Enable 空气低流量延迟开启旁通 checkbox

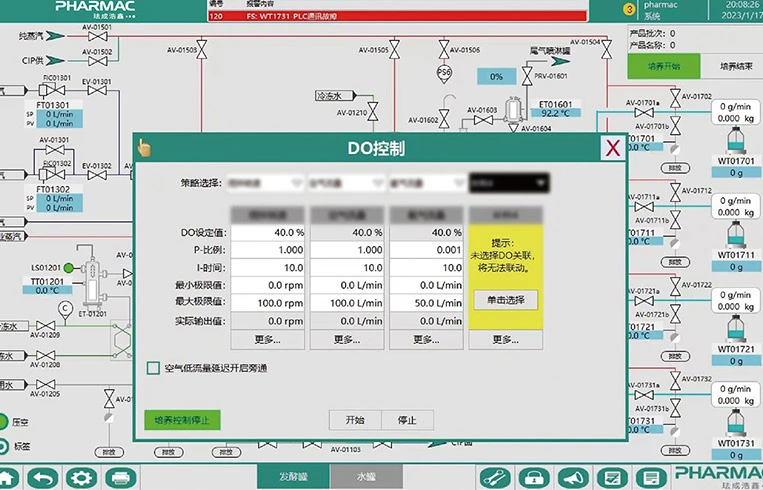tap(153, 368)
